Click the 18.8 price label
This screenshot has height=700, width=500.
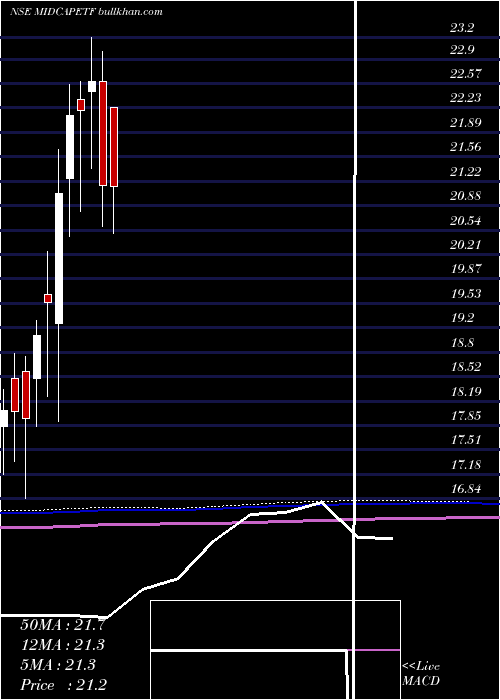[x=462, y=343]
